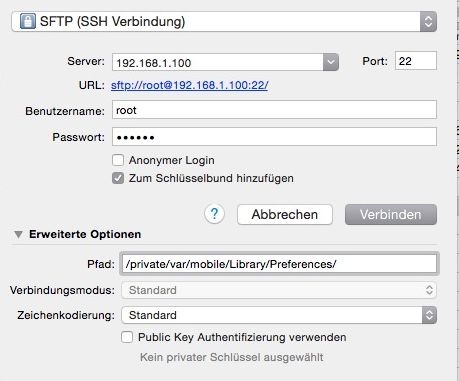Image resolution: width=459 pixels, height=381 pixels.
Task: Focus the Passwort field
Action: (274, 137)
